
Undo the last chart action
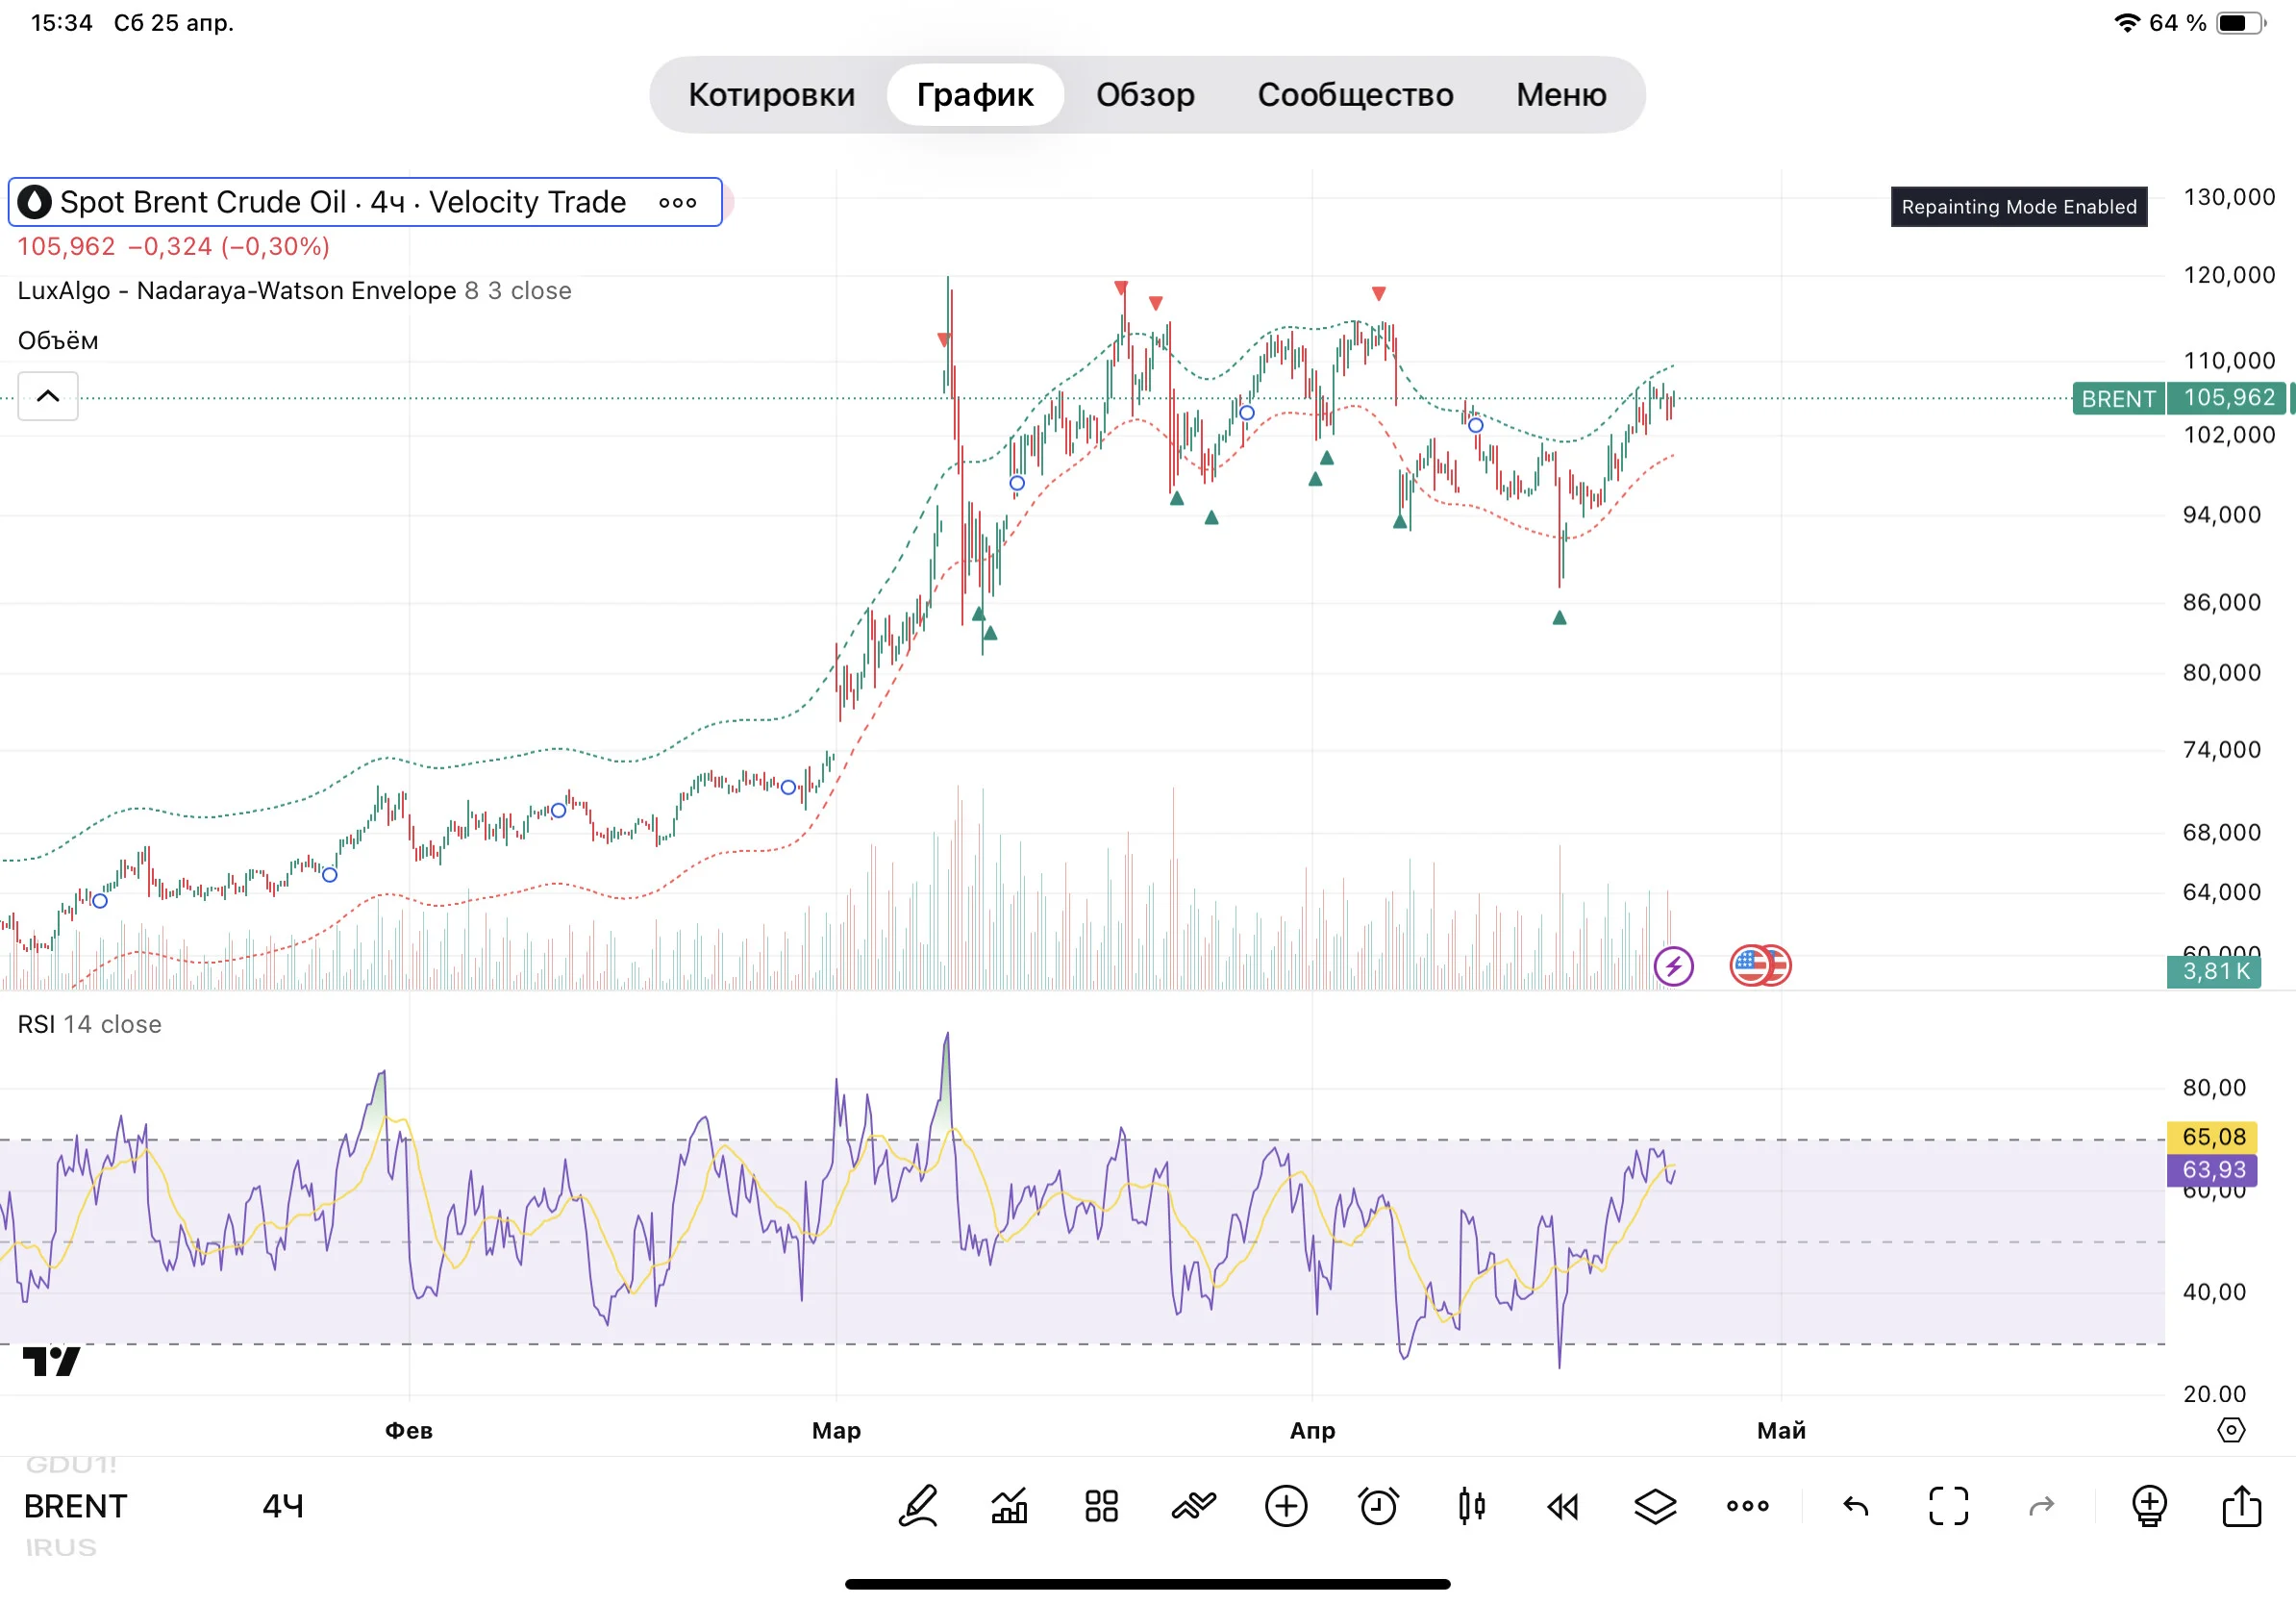[x=1855, y=1506]
